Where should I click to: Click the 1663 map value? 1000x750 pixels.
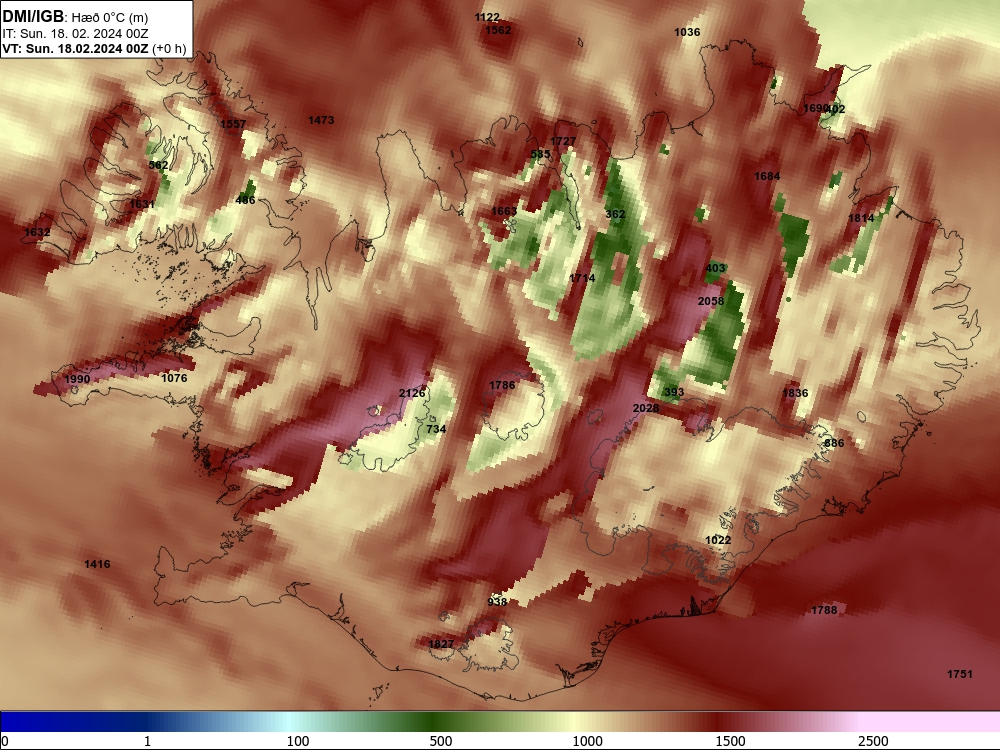coord(504,211)
